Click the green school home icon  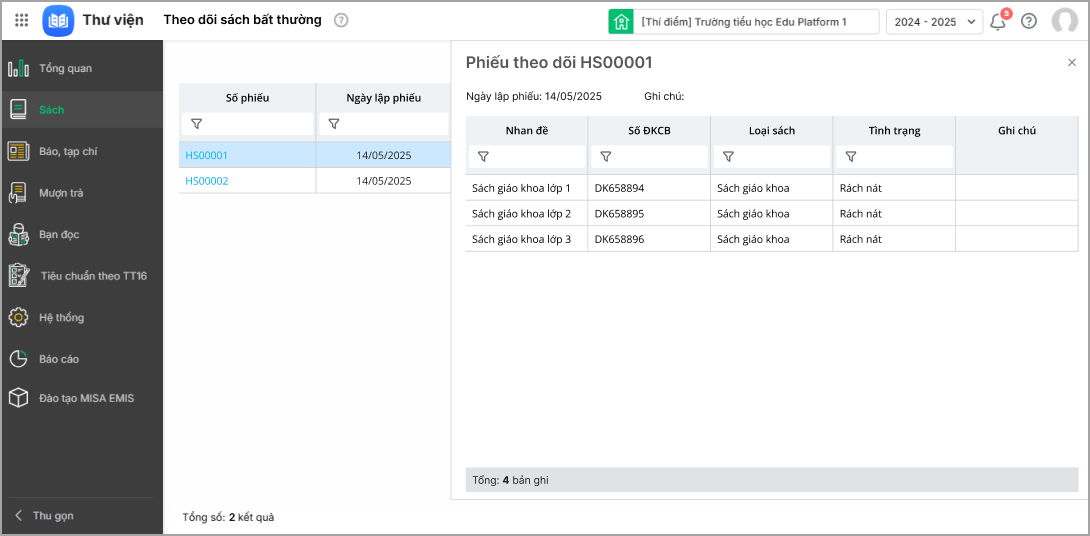click(621, 21)
